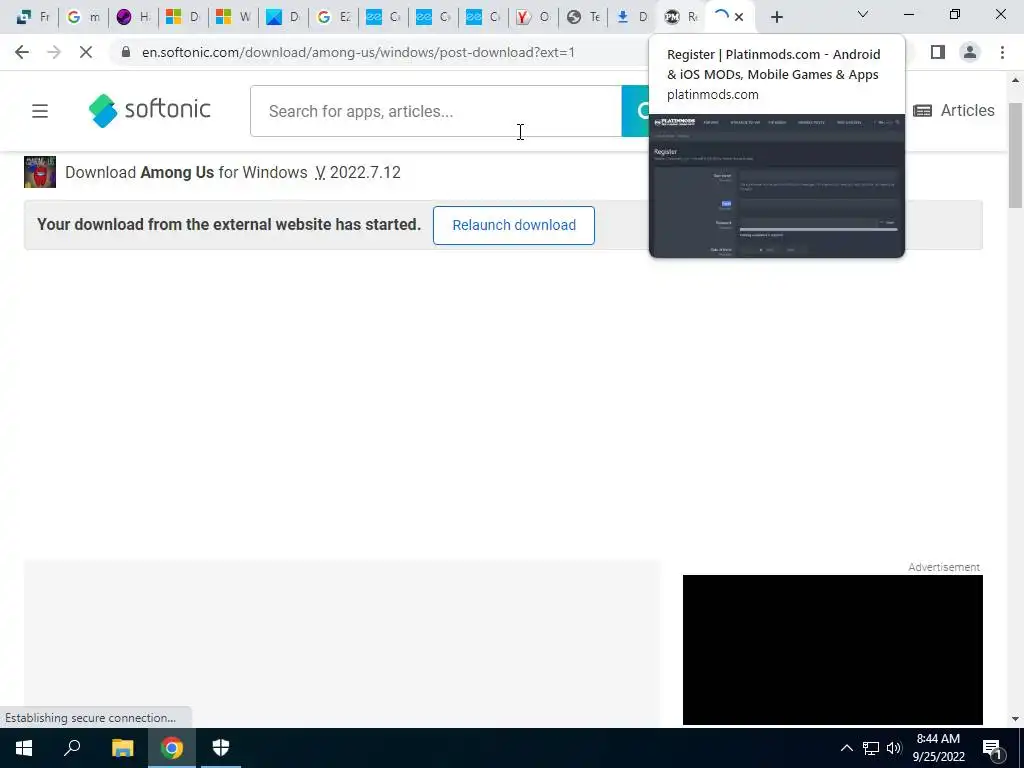Open the Windows Start menu
Screen dimensions: 1024x768
tap(24, 748)
